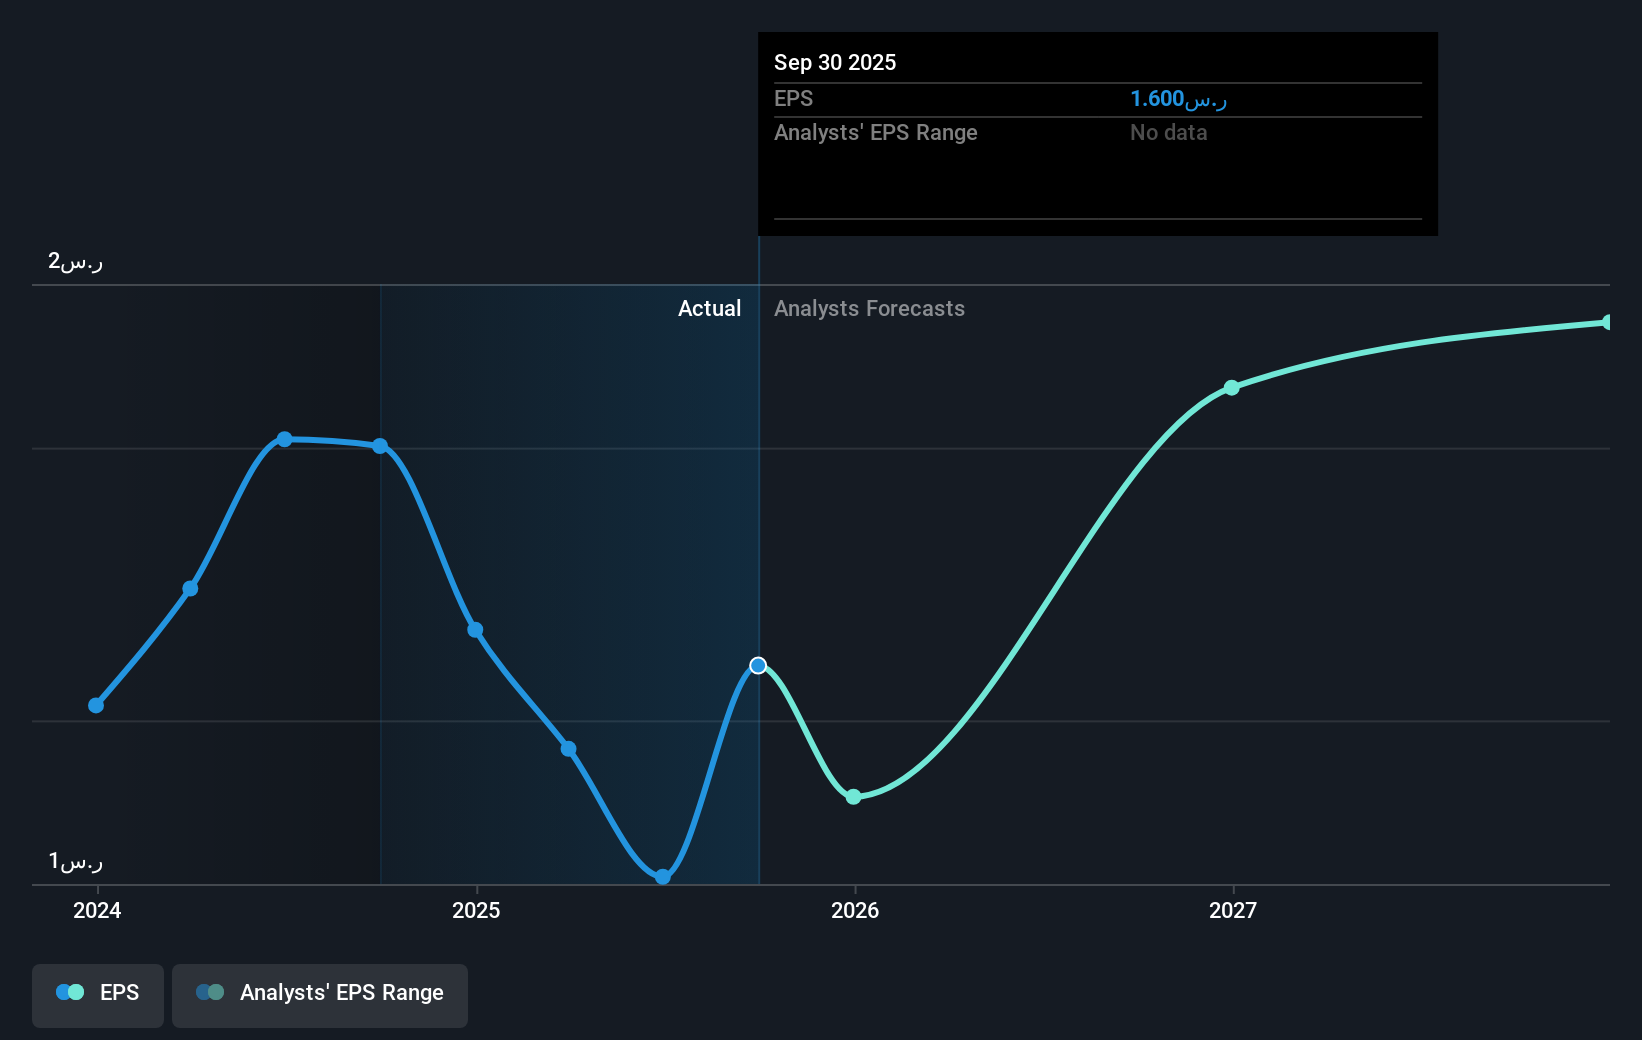Screen dimensions: 1642x1040
Task: Select the forecast data point near 2026
Action: [854, 797]
